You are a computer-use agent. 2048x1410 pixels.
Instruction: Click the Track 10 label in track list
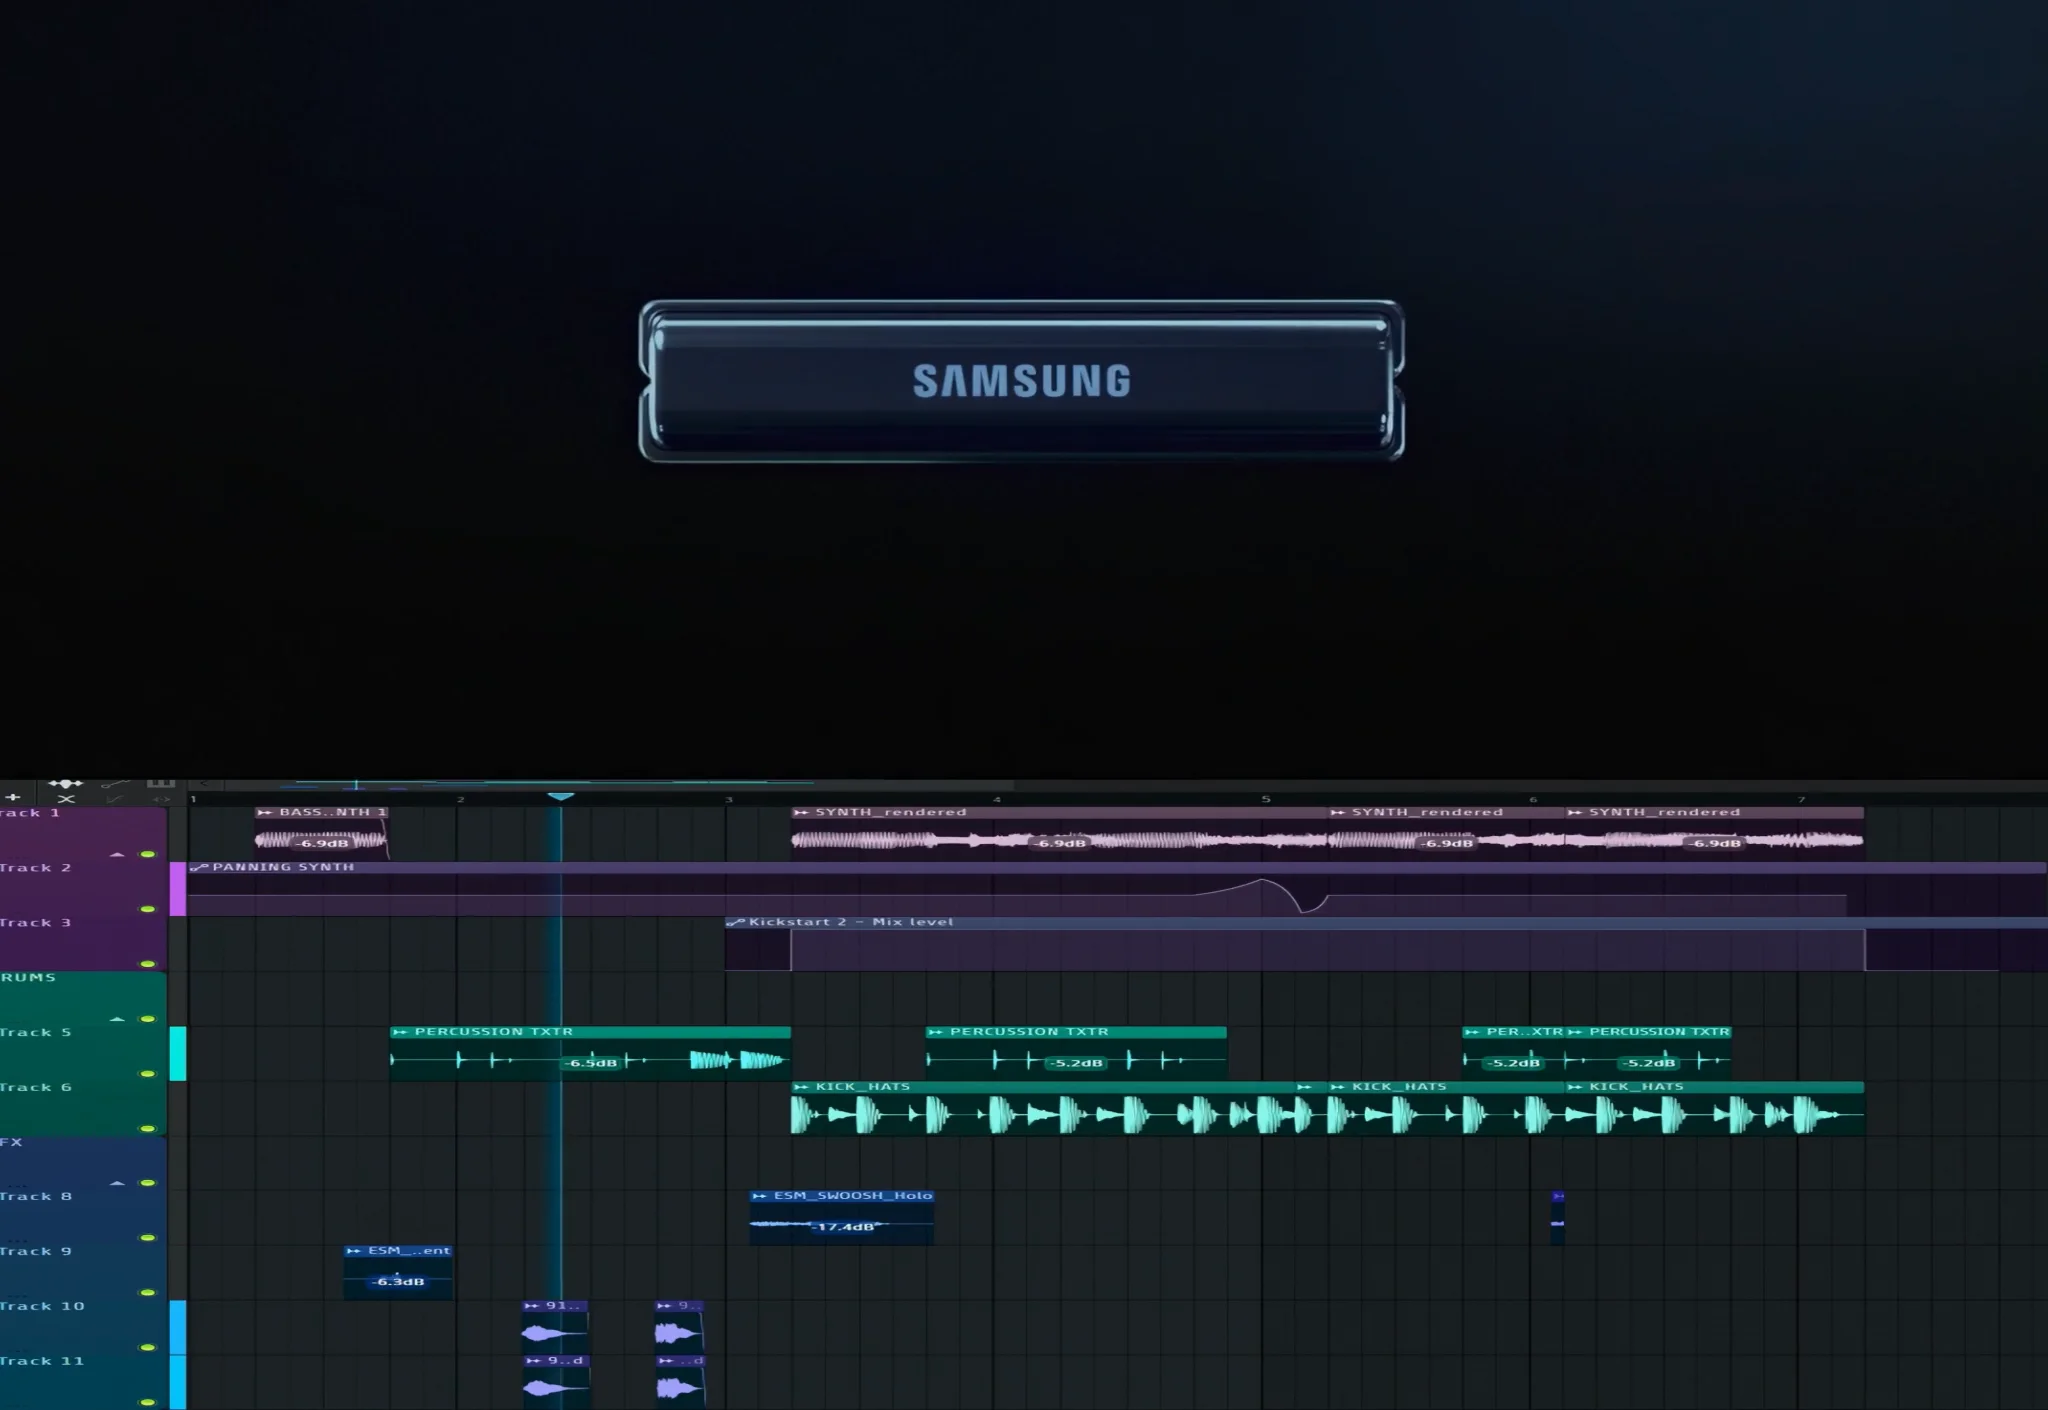tap(42, 1306)
